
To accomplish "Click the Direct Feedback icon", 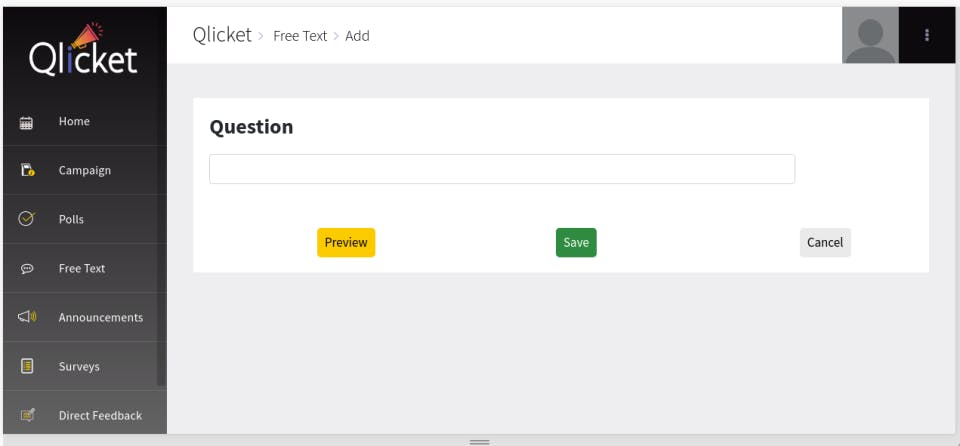I will 27,415.
